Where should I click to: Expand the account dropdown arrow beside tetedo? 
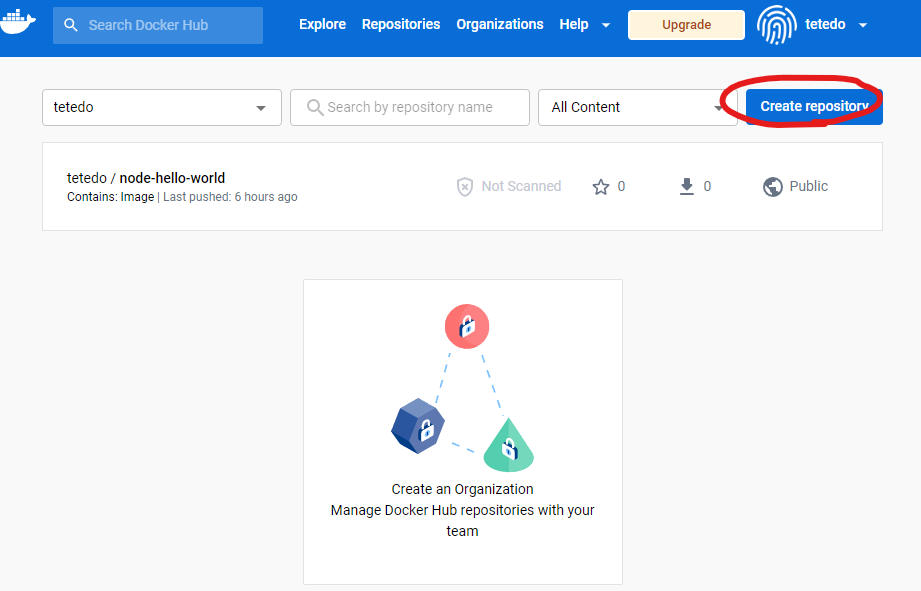863,25
